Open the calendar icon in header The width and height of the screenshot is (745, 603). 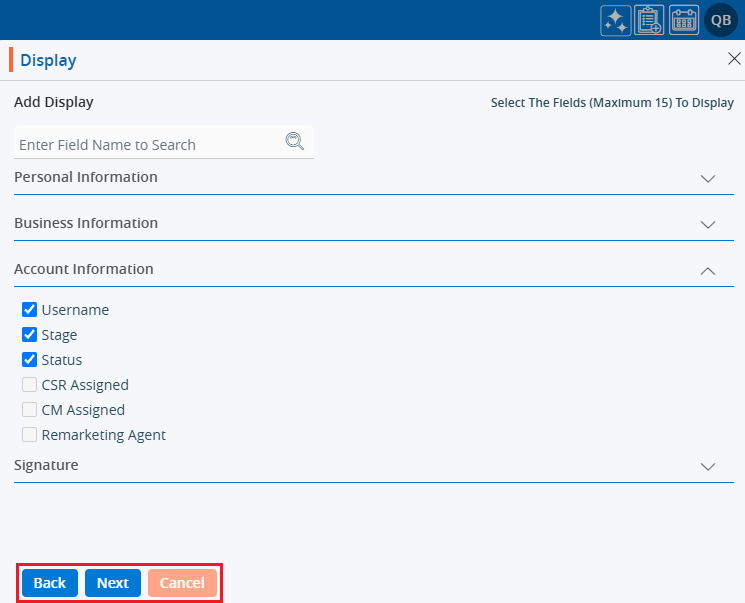684,20
